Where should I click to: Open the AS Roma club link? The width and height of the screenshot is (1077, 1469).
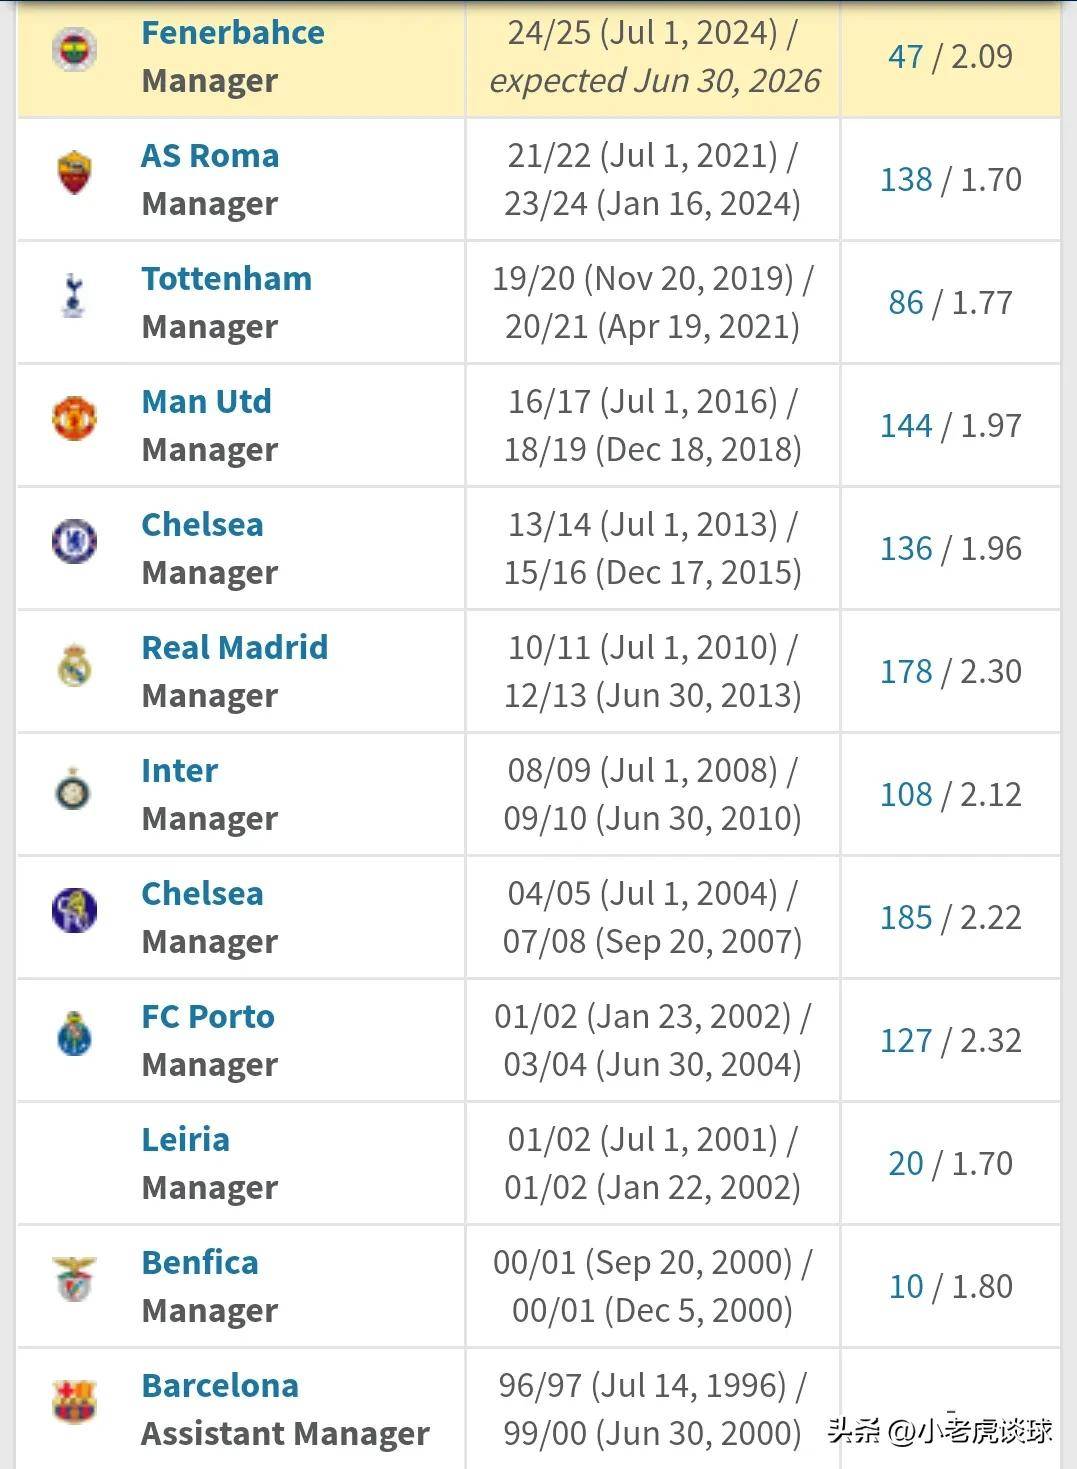[x=210, y=156]
